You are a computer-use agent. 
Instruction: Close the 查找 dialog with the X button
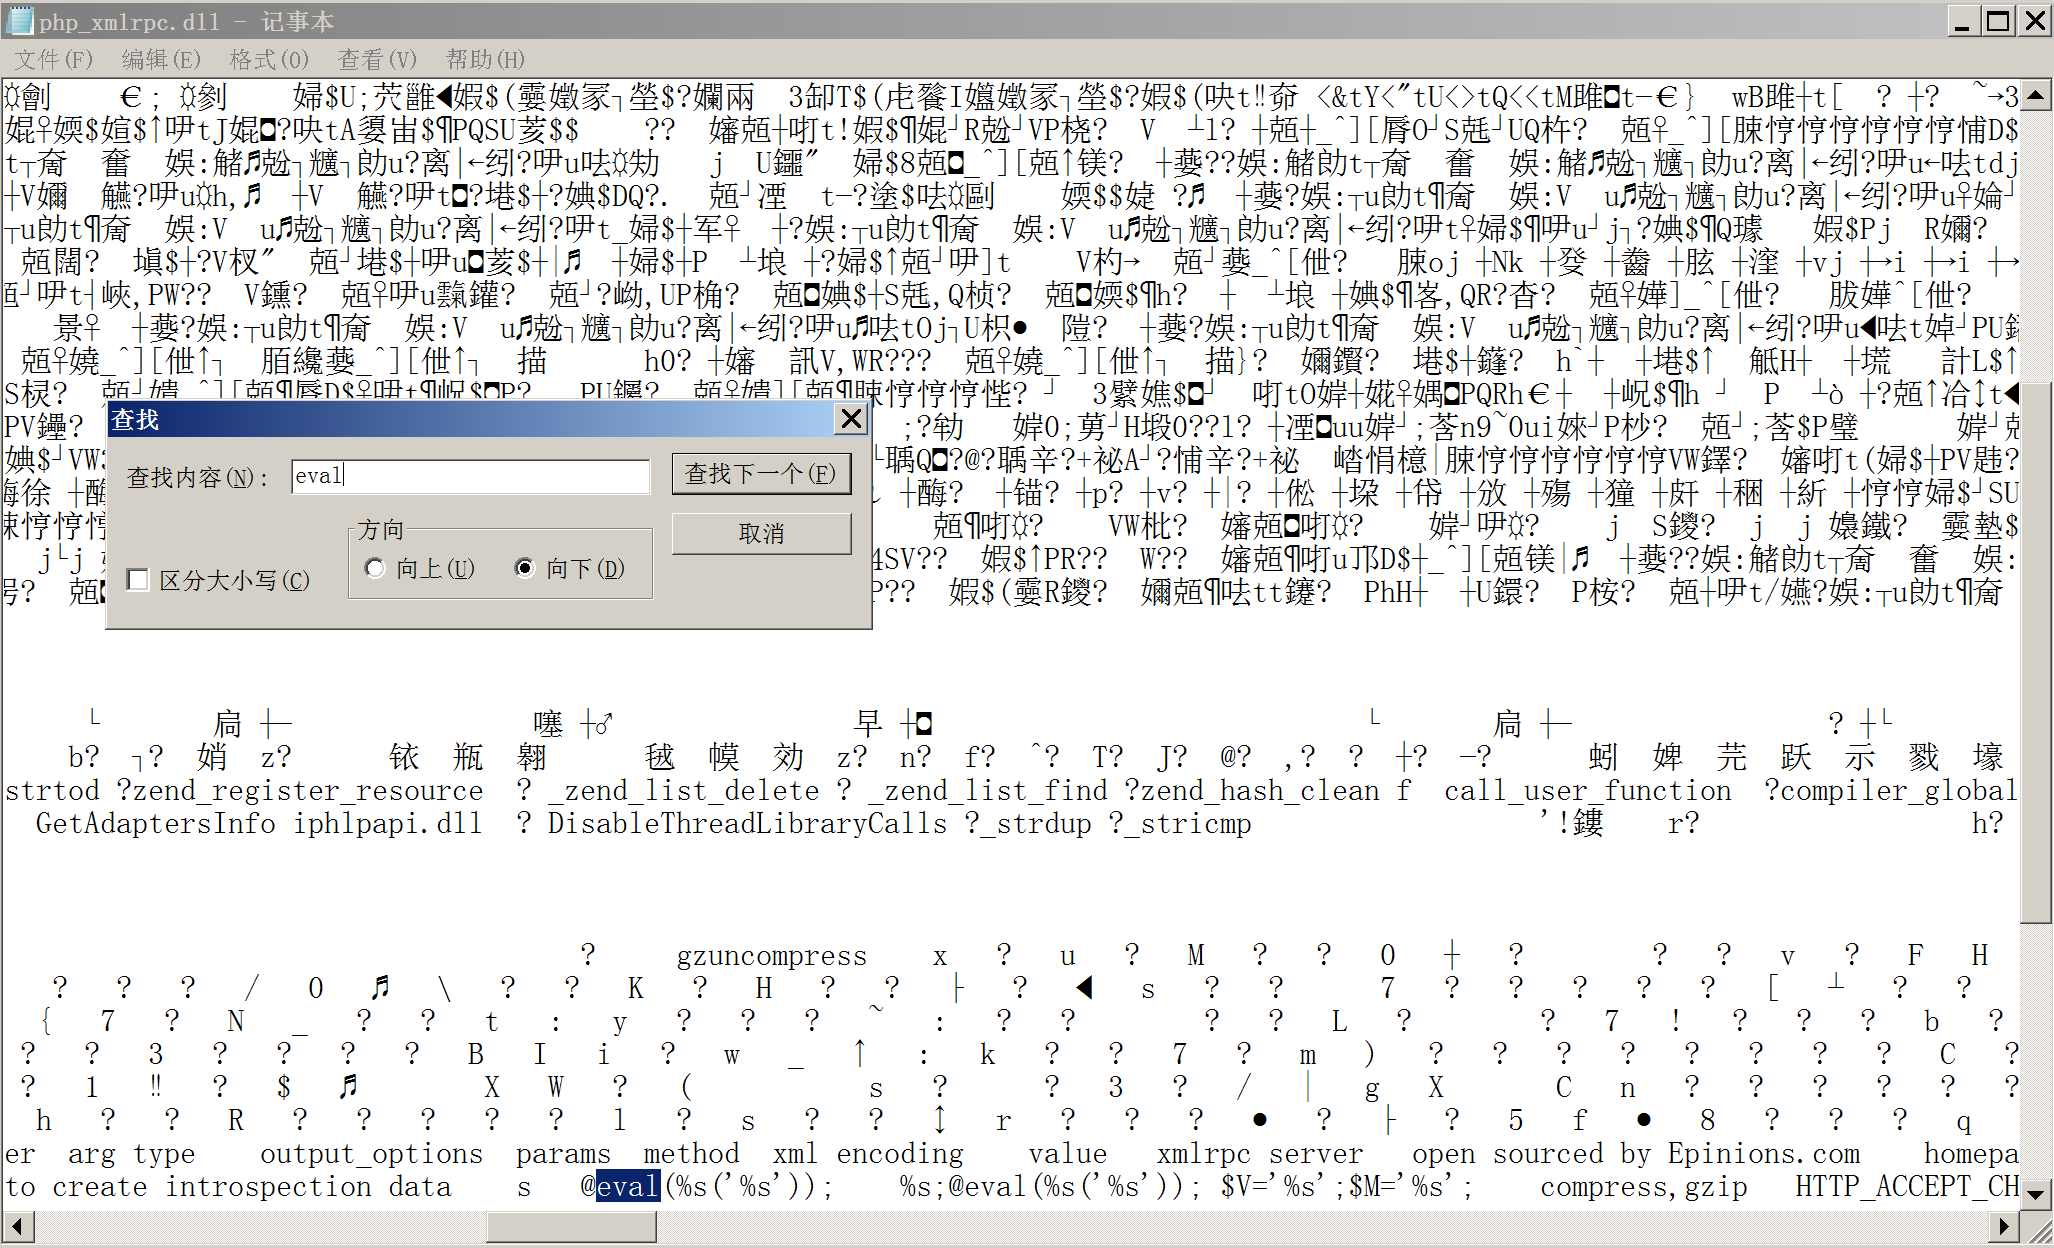pos(851,419)
